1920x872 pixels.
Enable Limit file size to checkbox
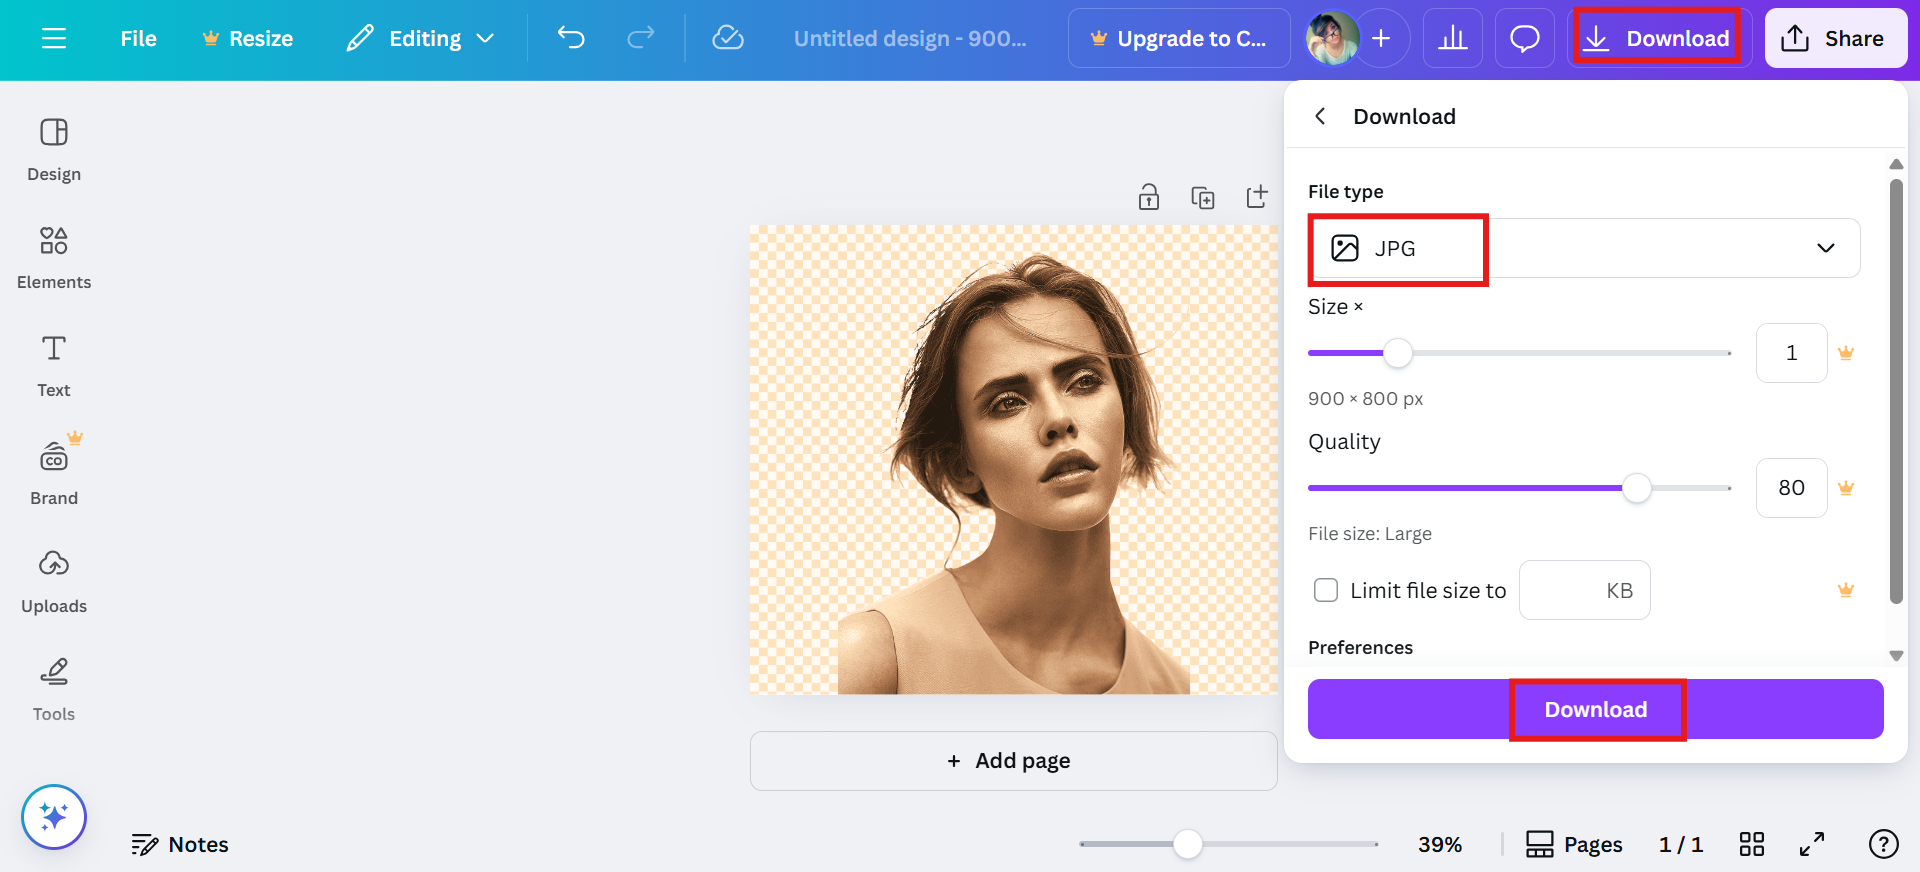pyautogui.click(x=1326, y=590)
